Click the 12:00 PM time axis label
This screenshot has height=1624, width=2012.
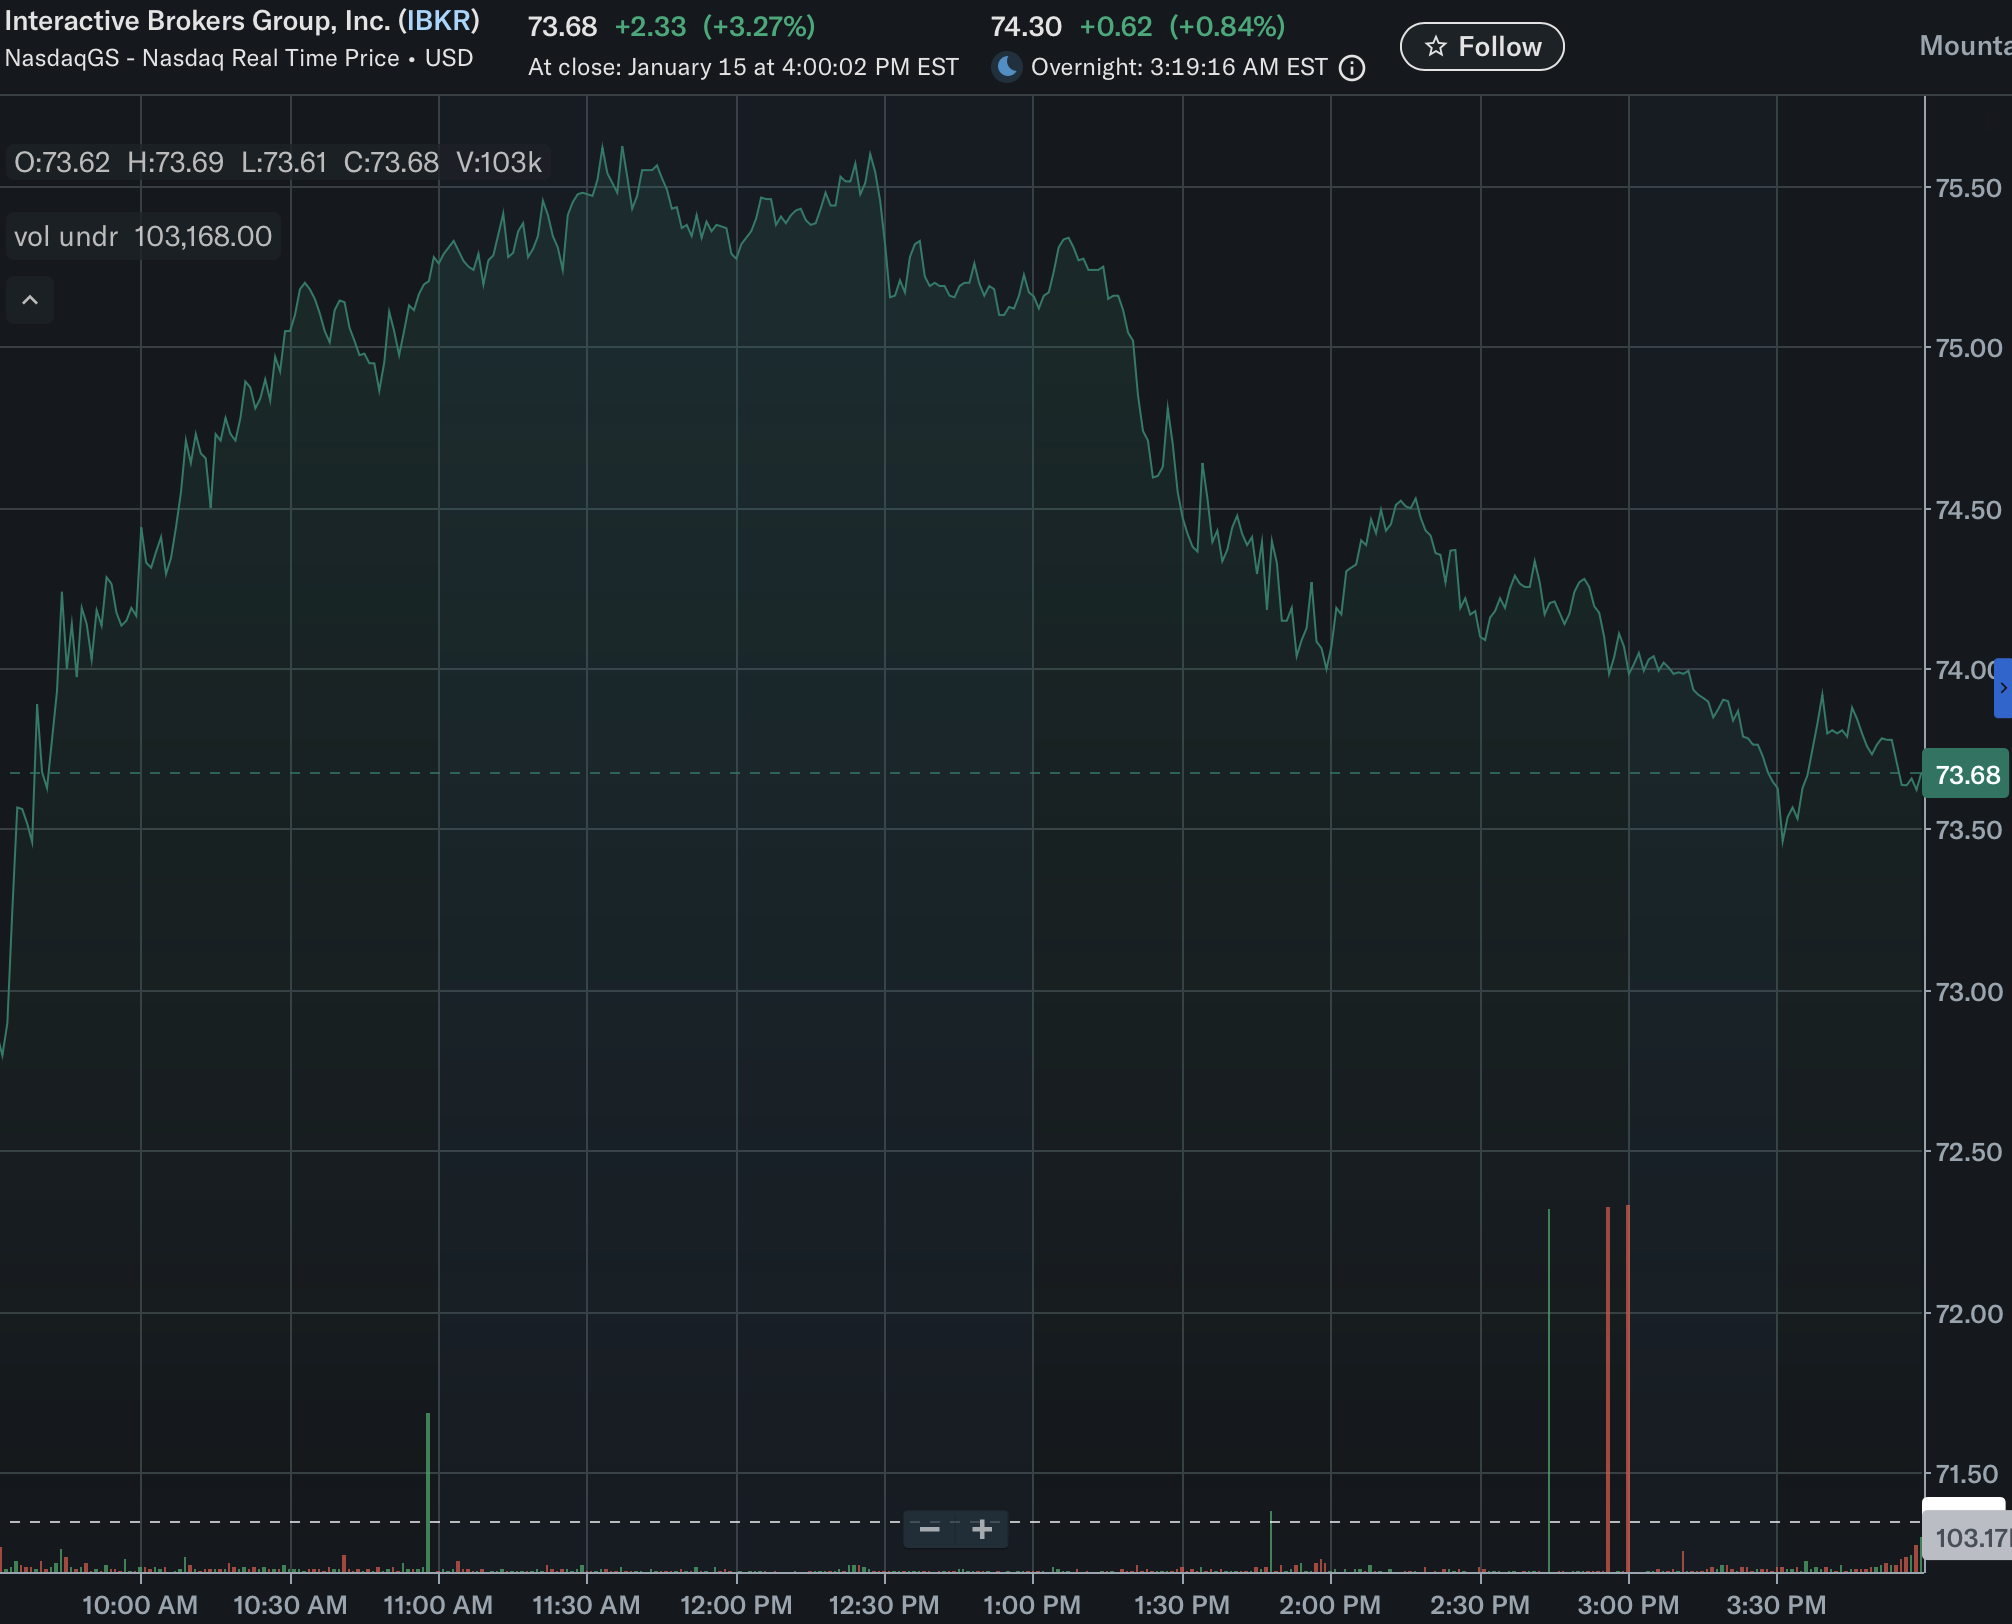736,1605
